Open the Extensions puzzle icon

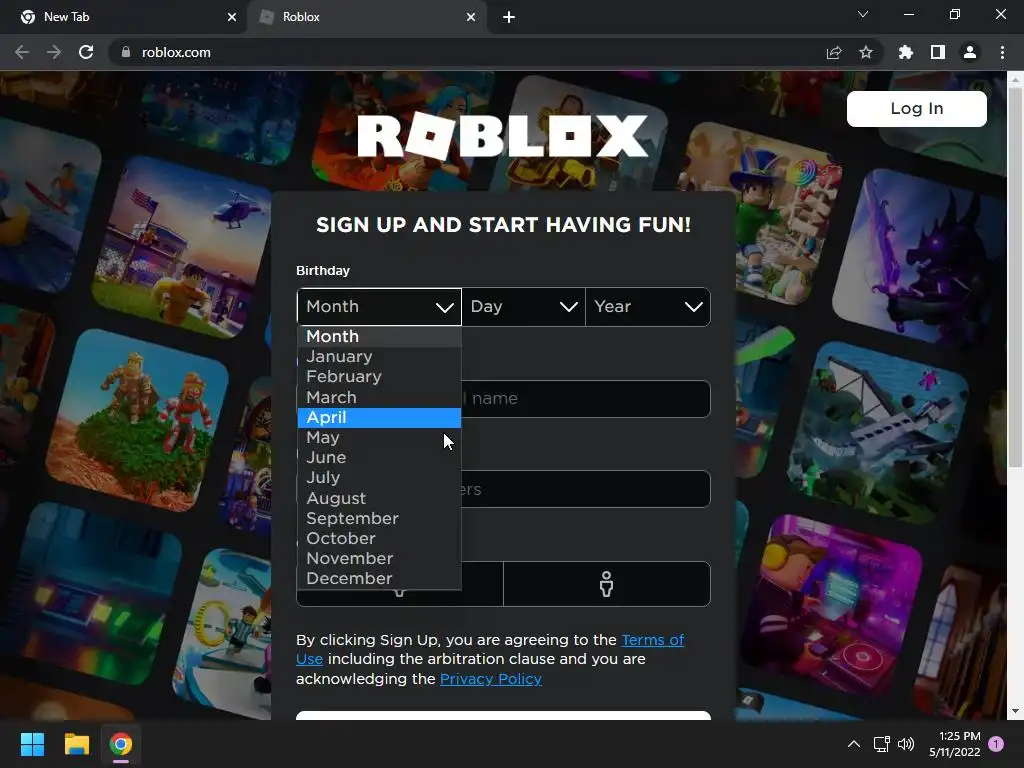coord(905,52)
